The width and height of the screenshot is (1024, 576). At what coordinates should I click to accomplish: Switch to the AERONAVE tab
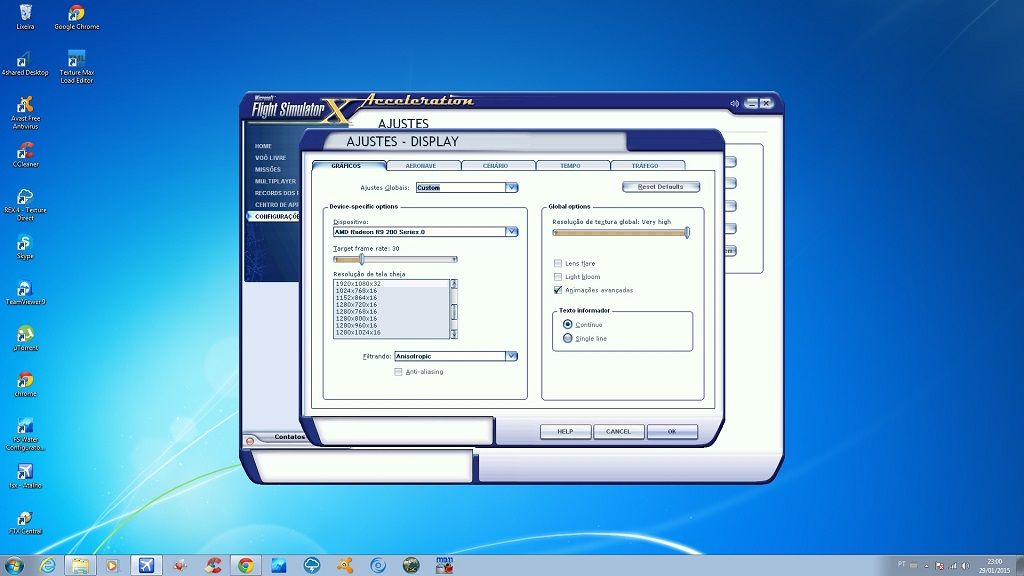point(421,165)
